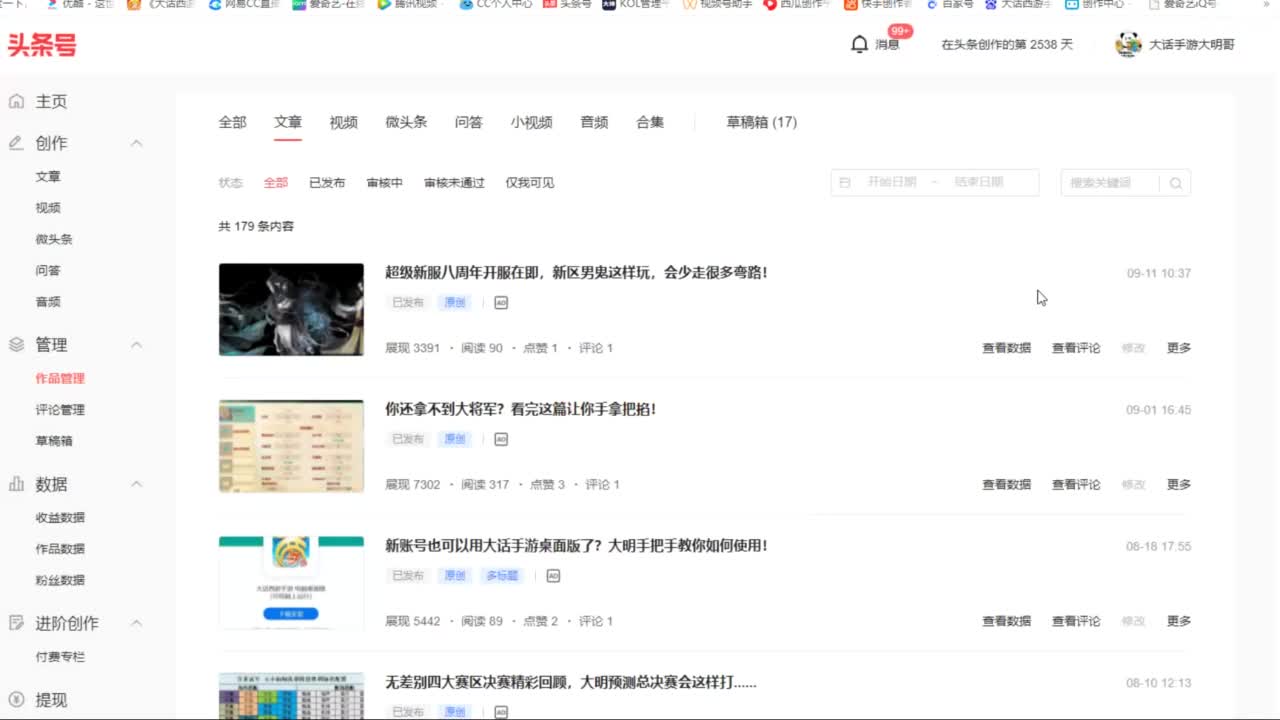Open 更多 menu for 你还拿不到大将军 article
1280x720 pixels.
point(1179,484)
